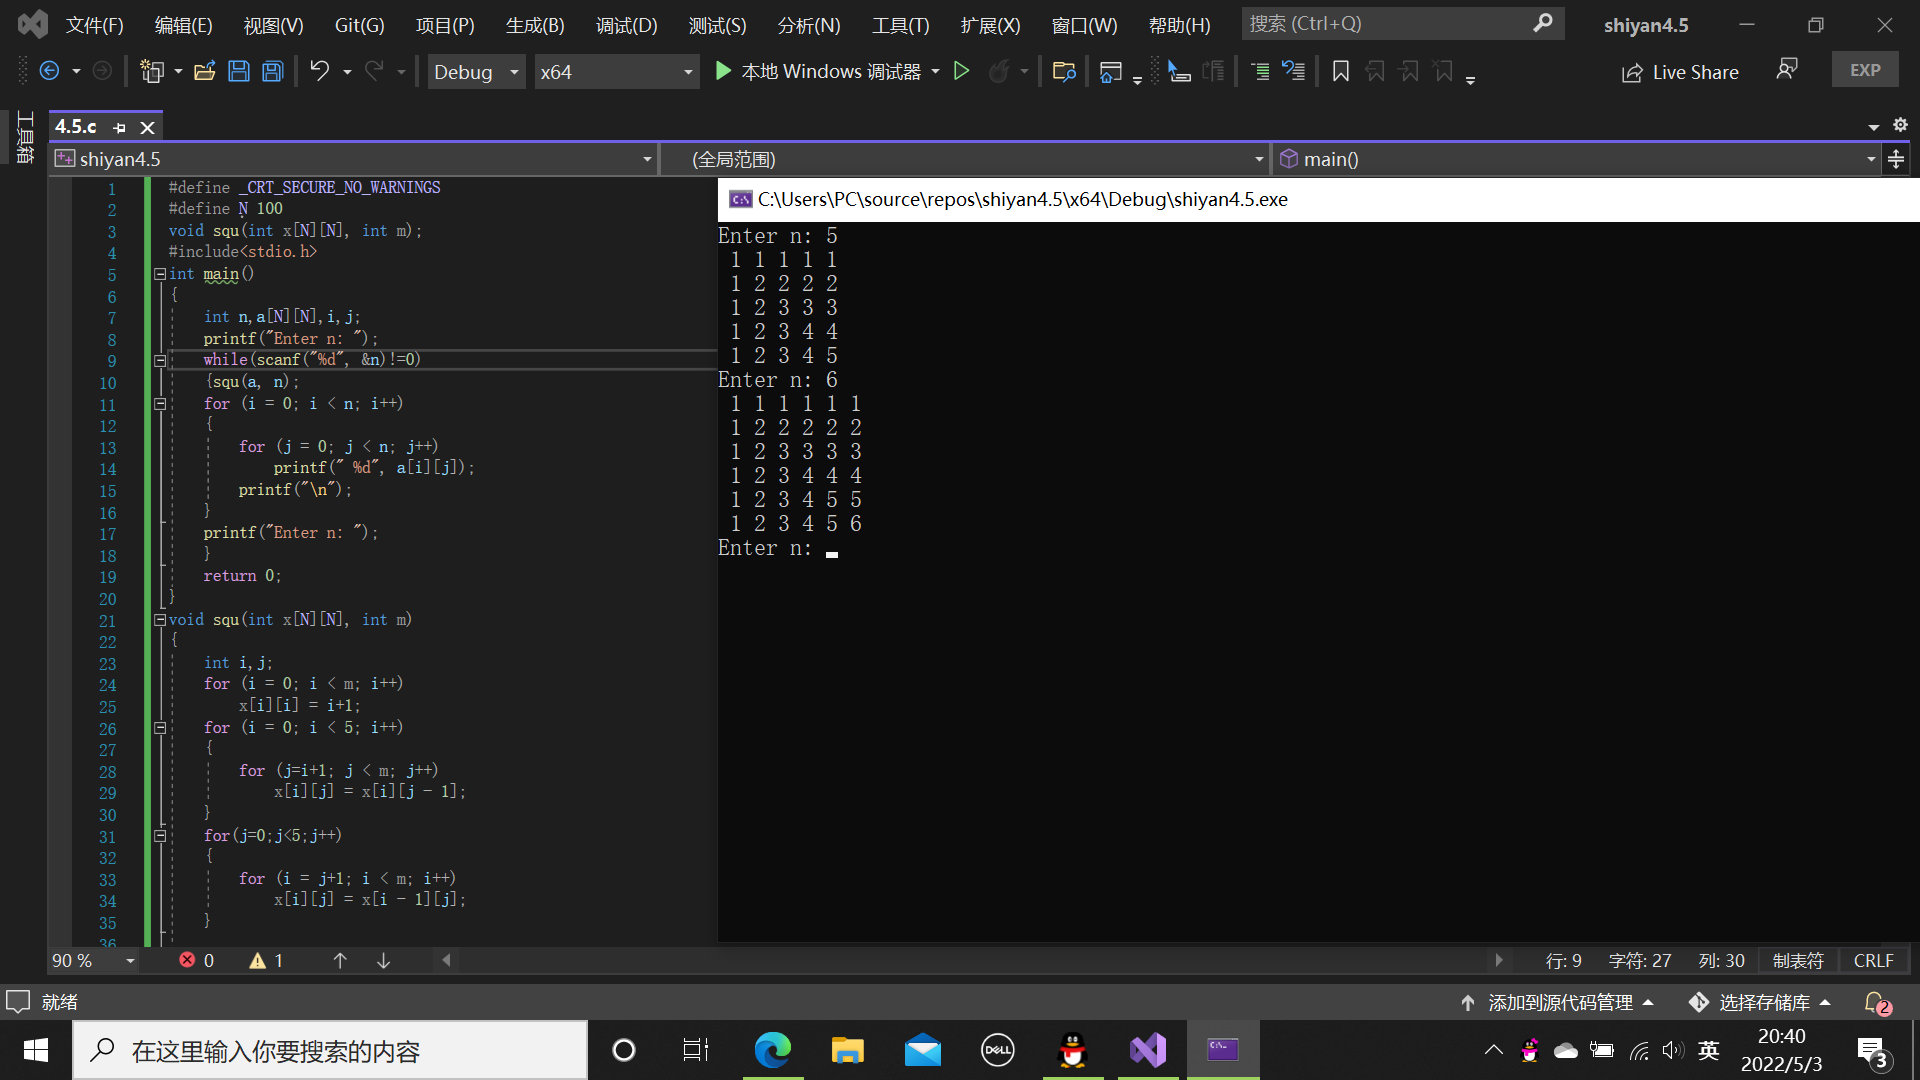The width and height of the screenshot is (1920, 1080).
Task: Open the 生成(B) menu
Action: pyautogui.click(x=535, y=25)
